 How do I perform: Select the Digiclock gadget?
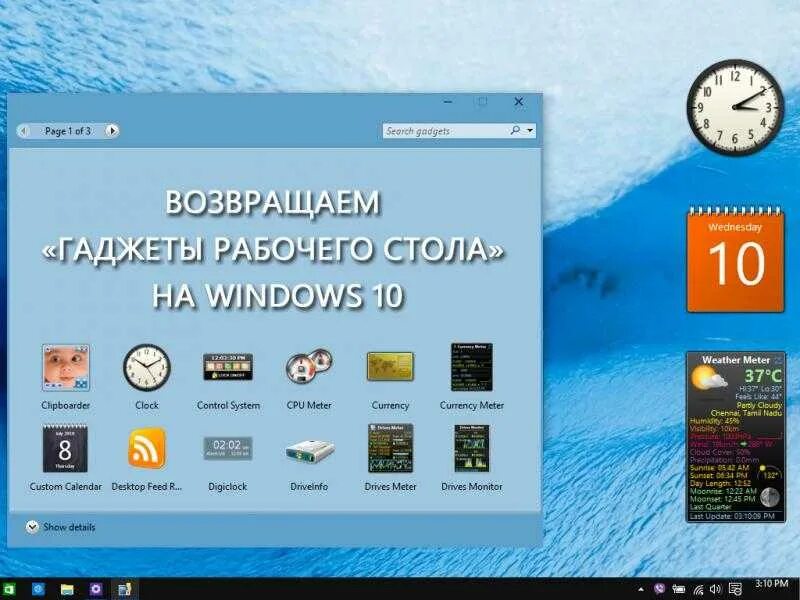(x=228, y=448)
